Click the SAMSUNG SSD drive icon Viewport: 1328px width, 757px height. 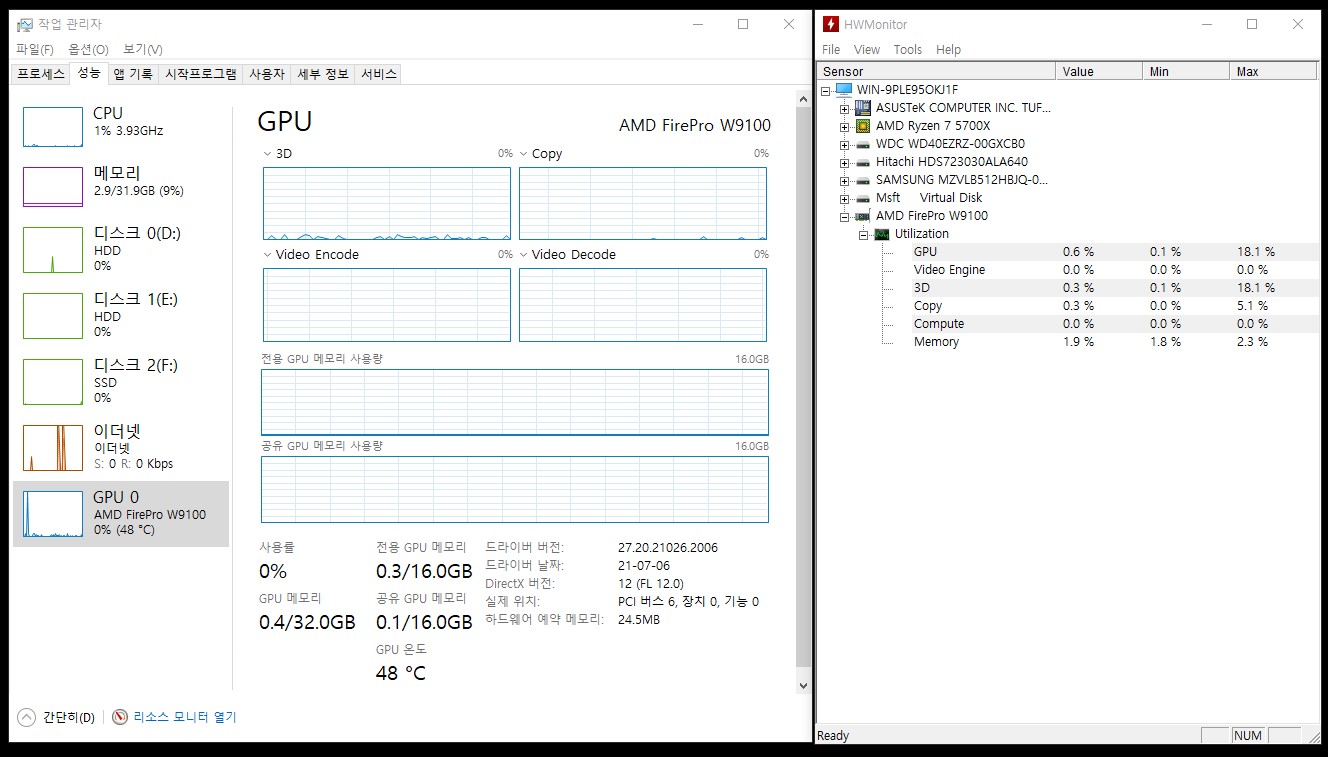[863, 180]
